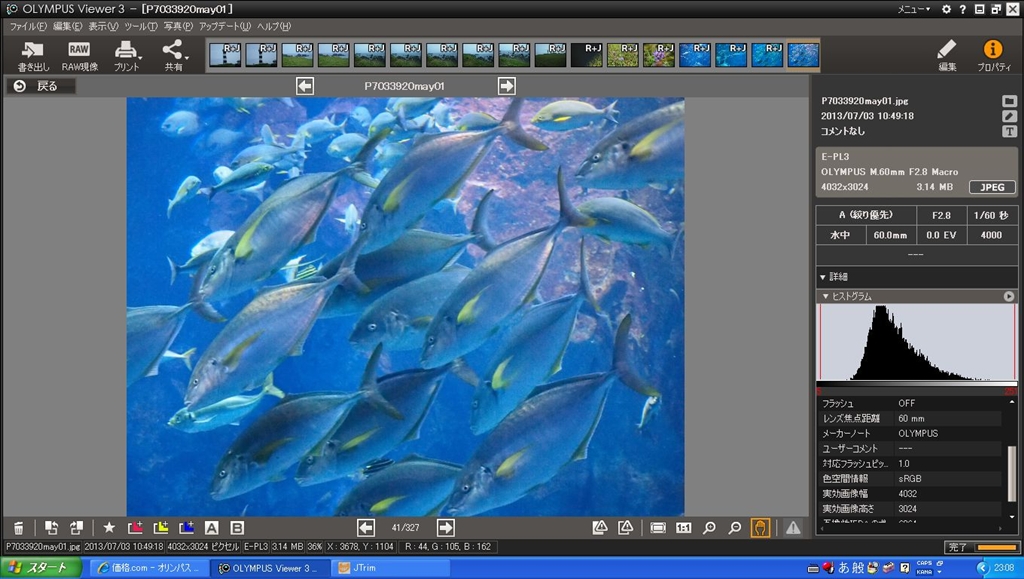
Task: Collapse the 詳細 details section
Action: [x=833, y=276]
